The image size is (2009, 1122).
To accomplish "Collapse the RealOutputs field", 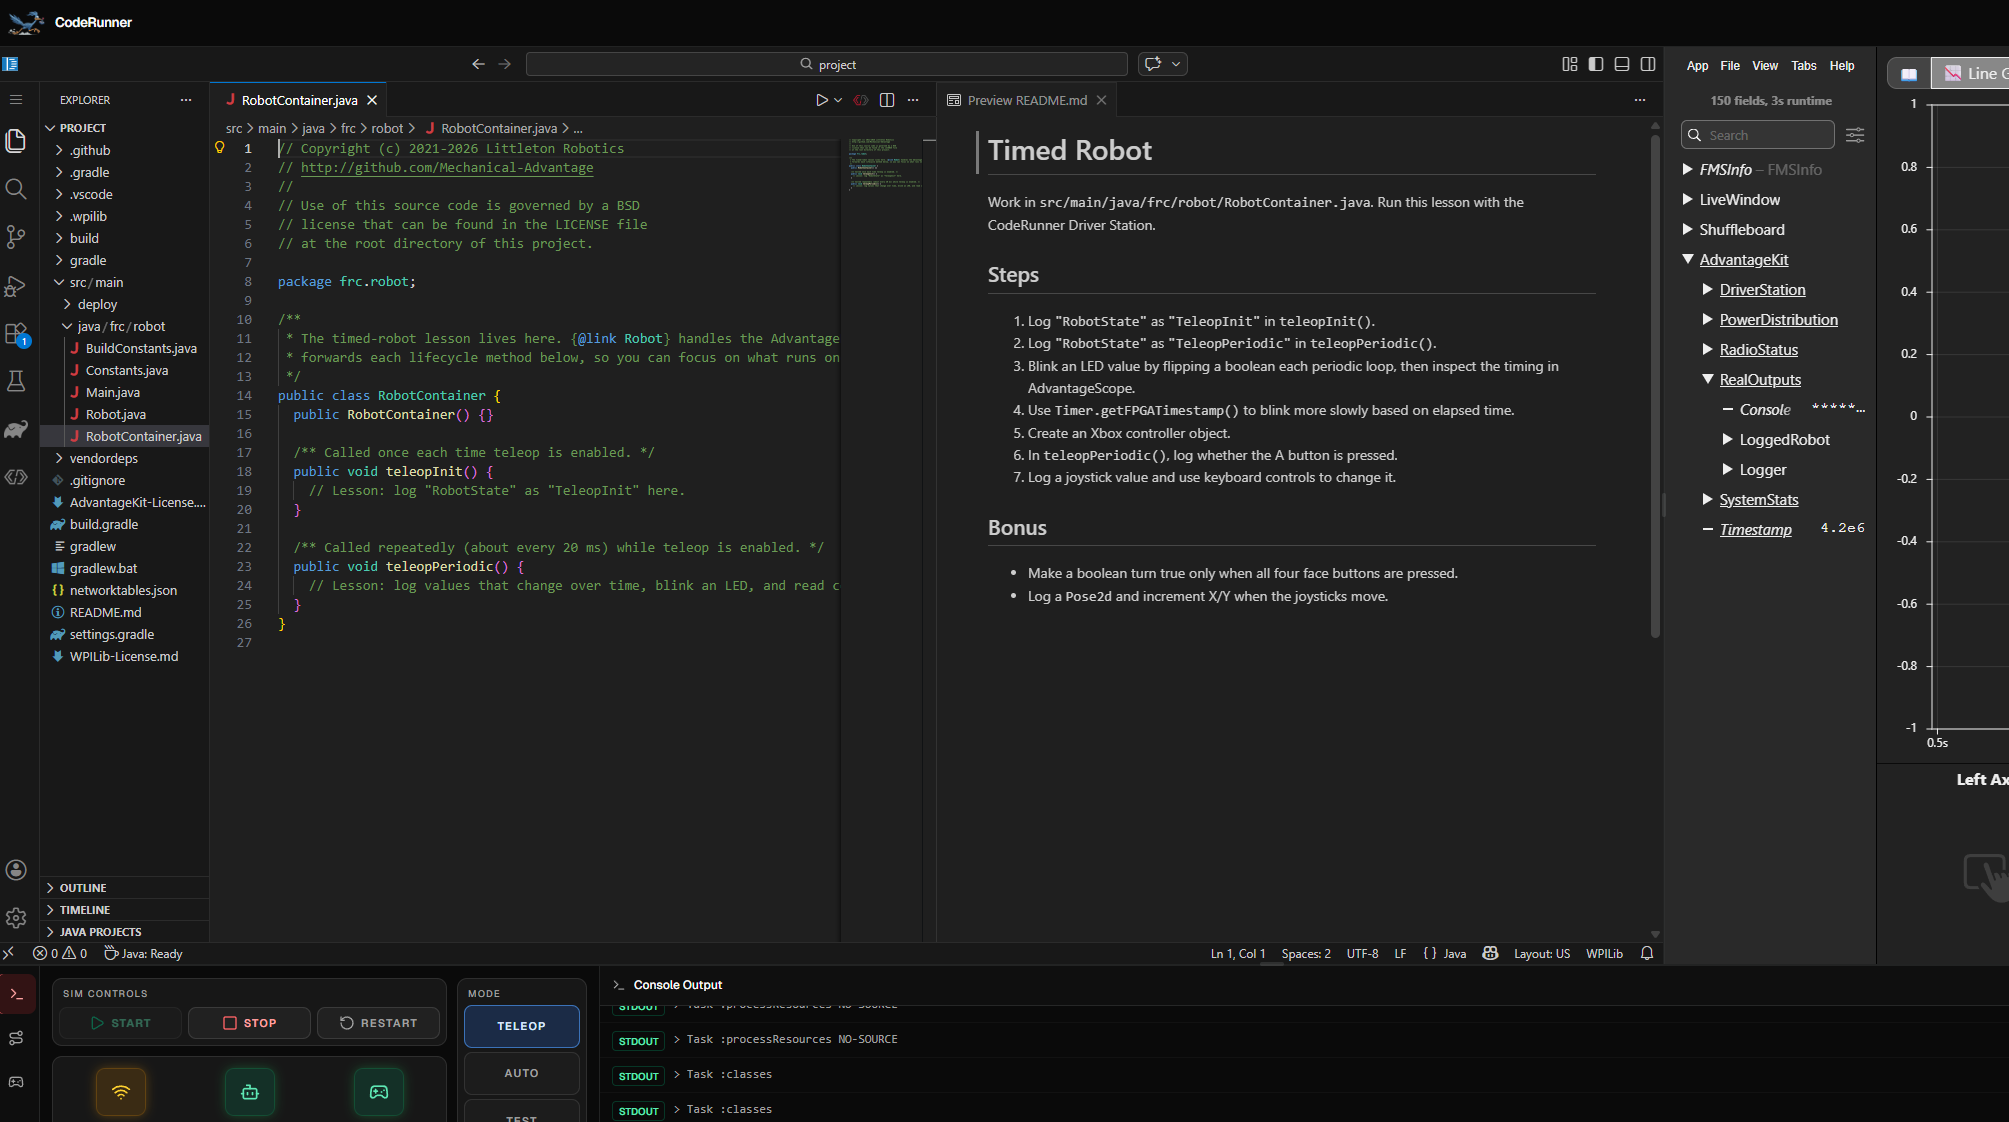I will [x=1708, y=379].
